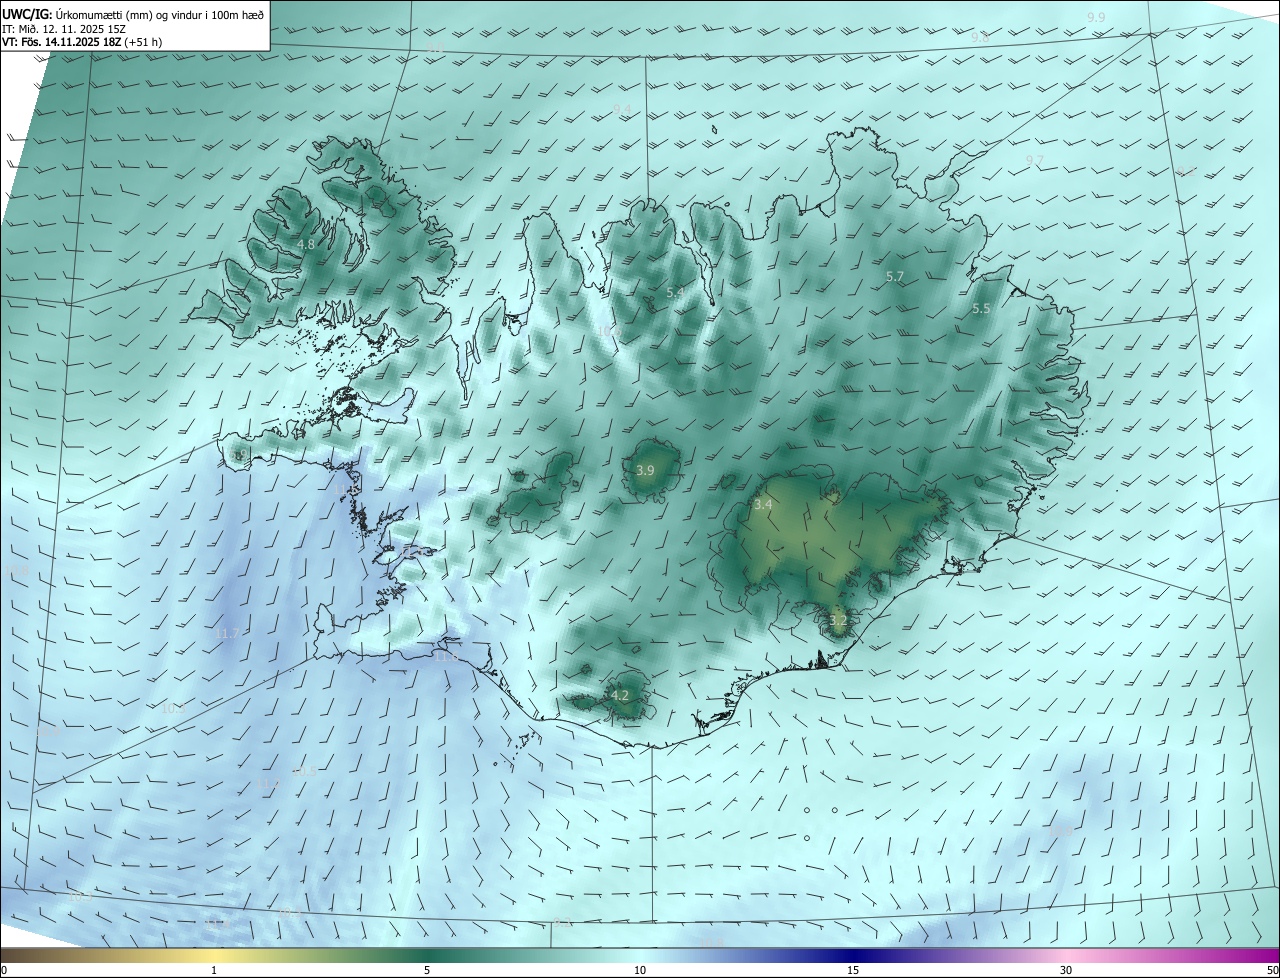Click the color scale tick label 30
Viewport: 1280px width, 978px height.
click(1066, 970)
